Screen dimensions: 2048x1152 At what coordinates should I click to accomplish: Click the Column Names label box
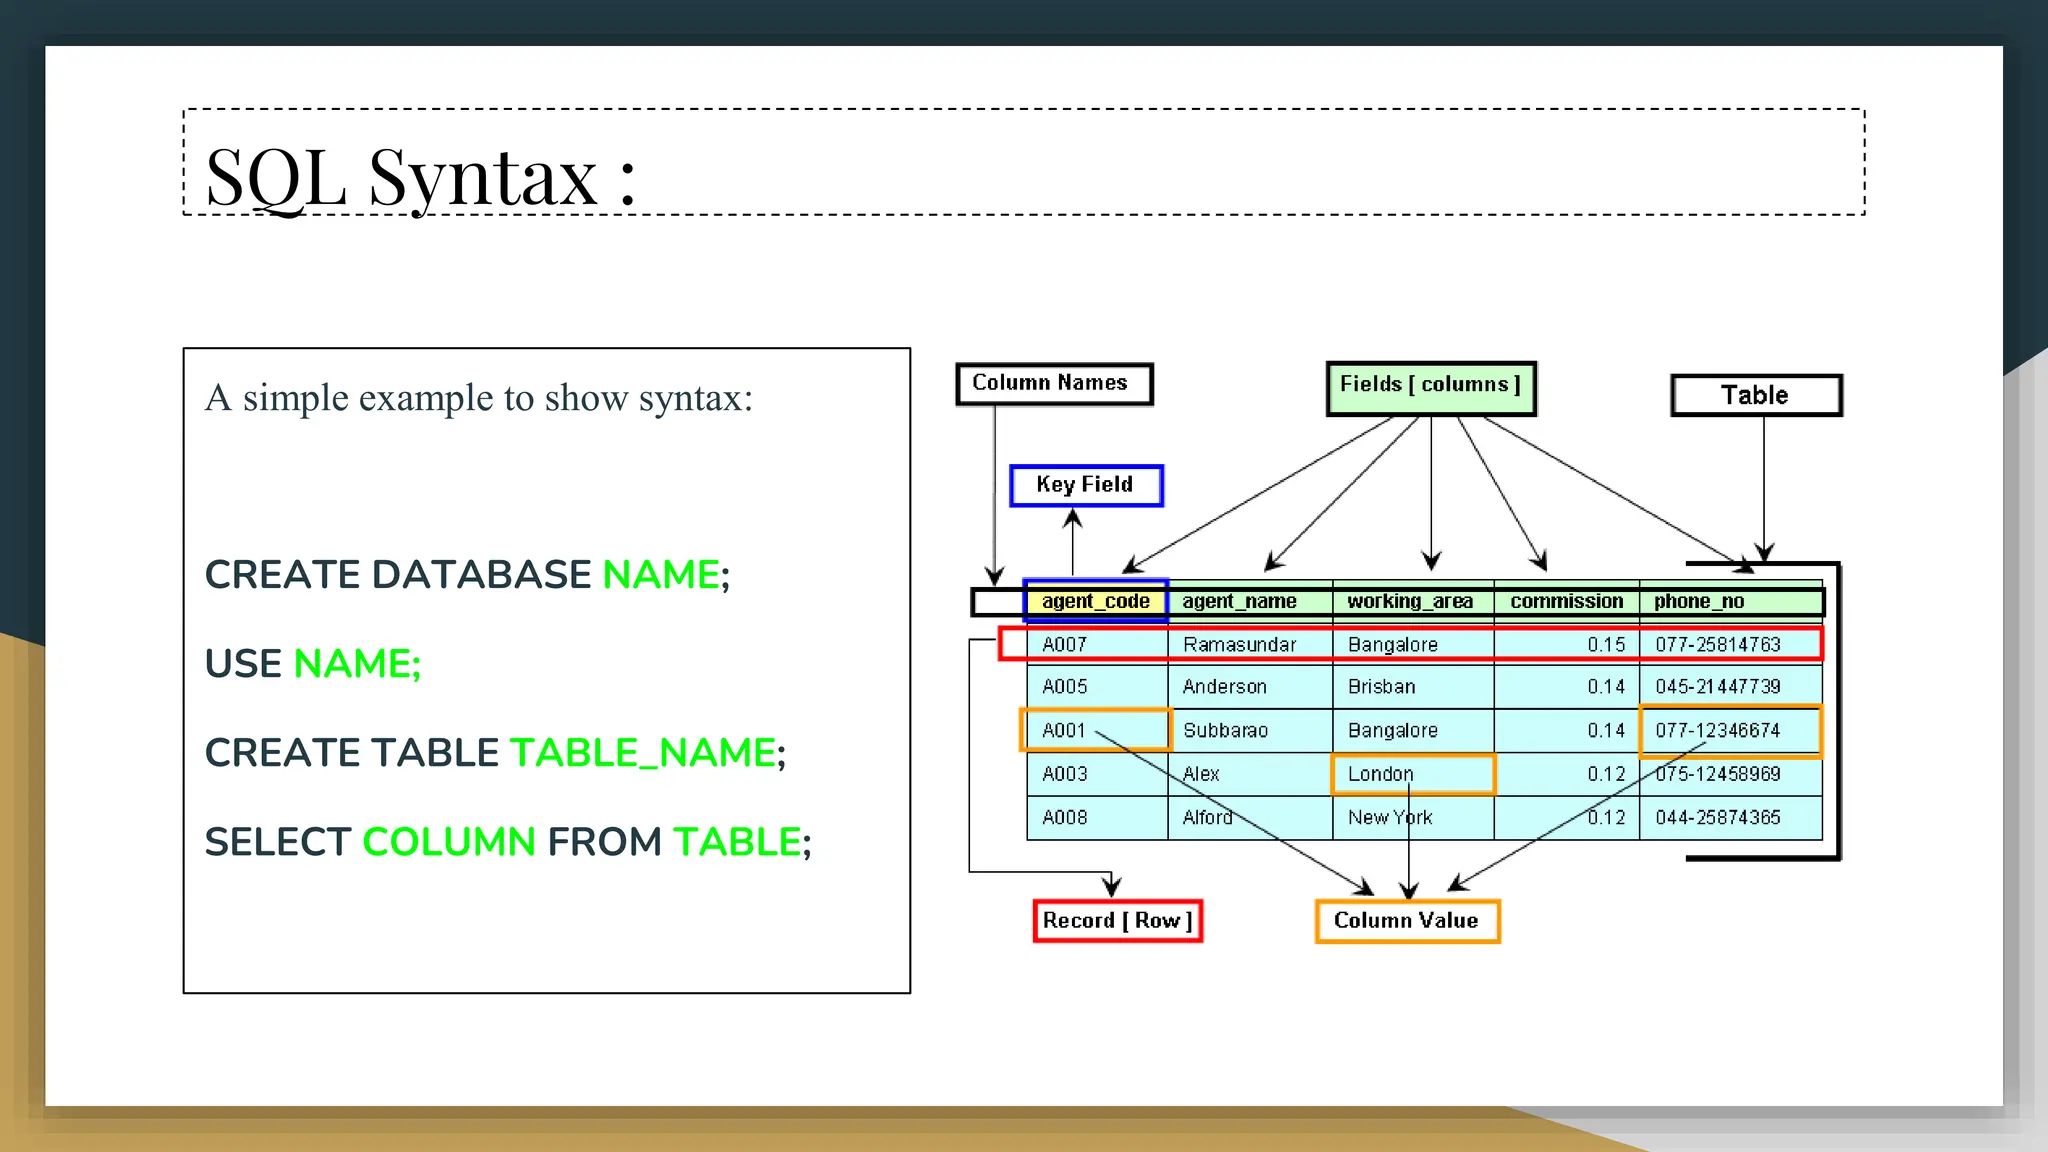pos(1054,384)
